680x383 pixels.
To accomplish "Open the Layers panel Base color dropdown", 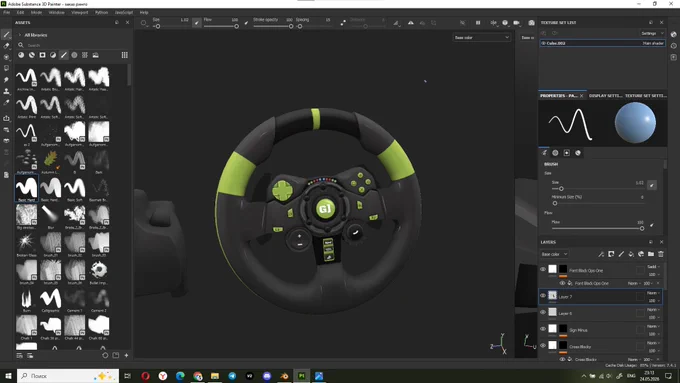I will [x=554, y=254].
